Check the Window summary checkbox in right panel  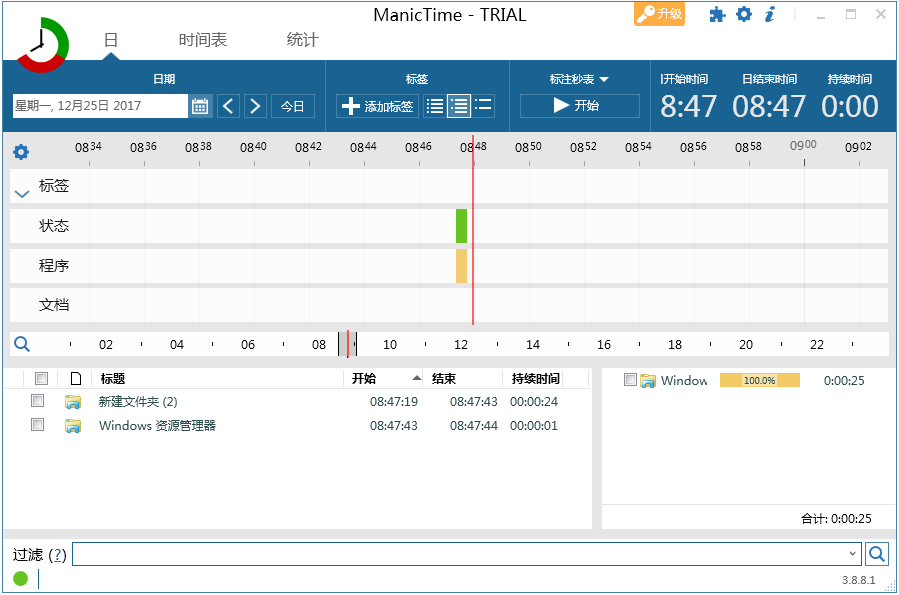tap(630, 379)
